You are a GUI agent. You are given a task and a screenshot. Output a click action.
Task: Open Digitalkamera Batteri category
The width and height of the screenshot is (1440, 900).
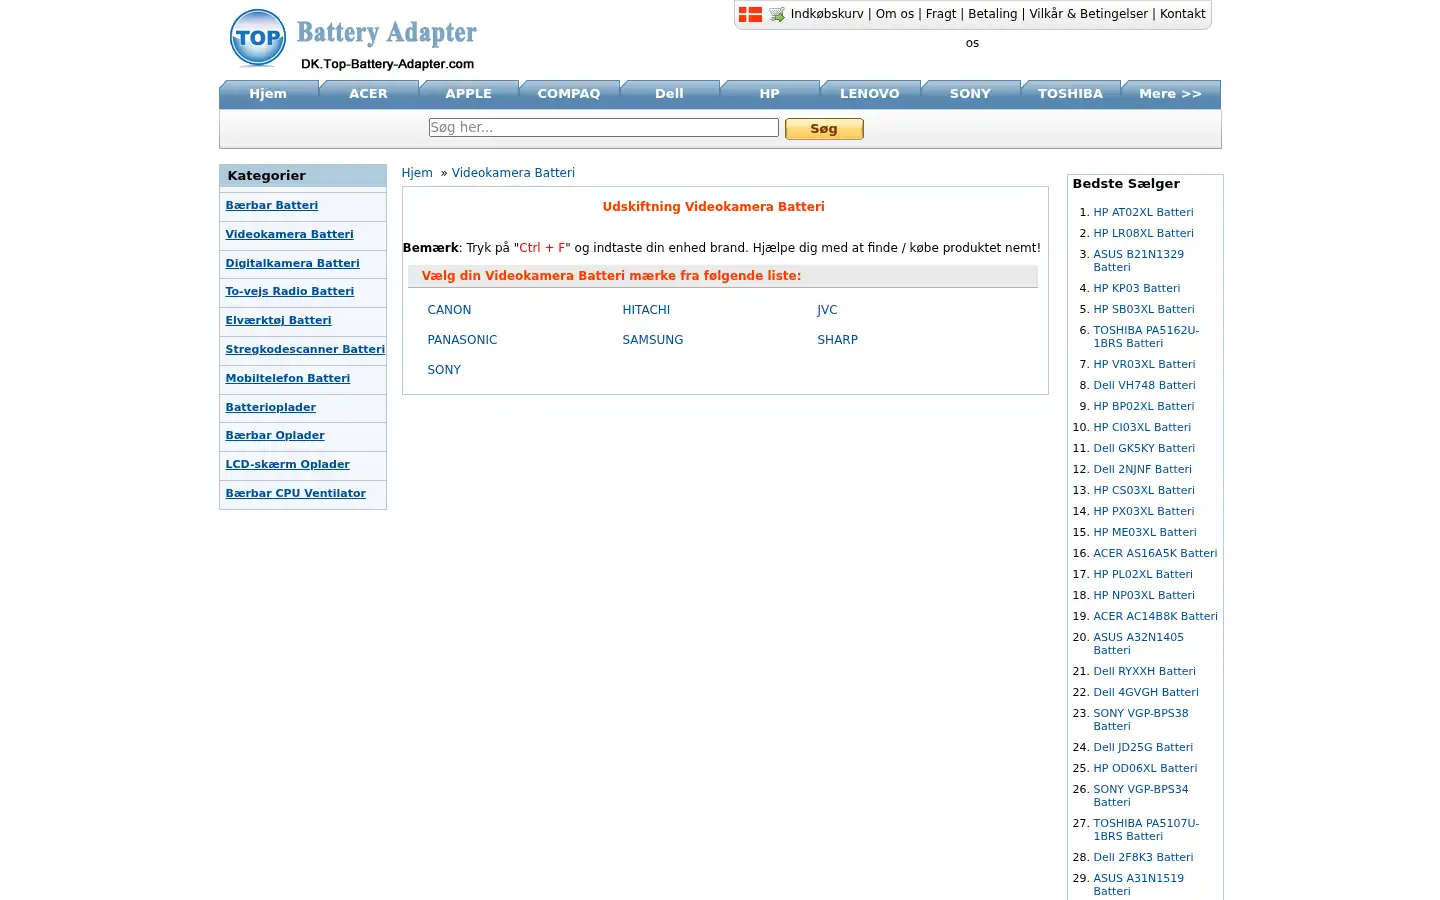293,264
